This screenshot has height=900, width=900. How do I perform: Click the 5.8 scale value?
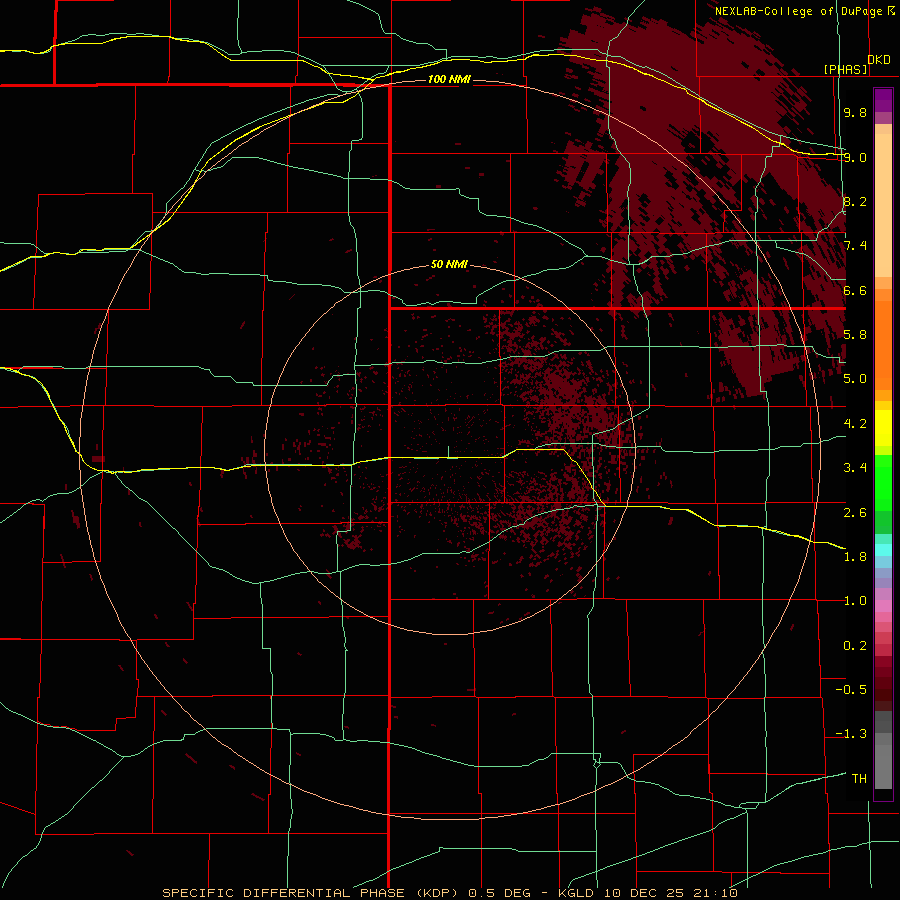tap(855, 335)
